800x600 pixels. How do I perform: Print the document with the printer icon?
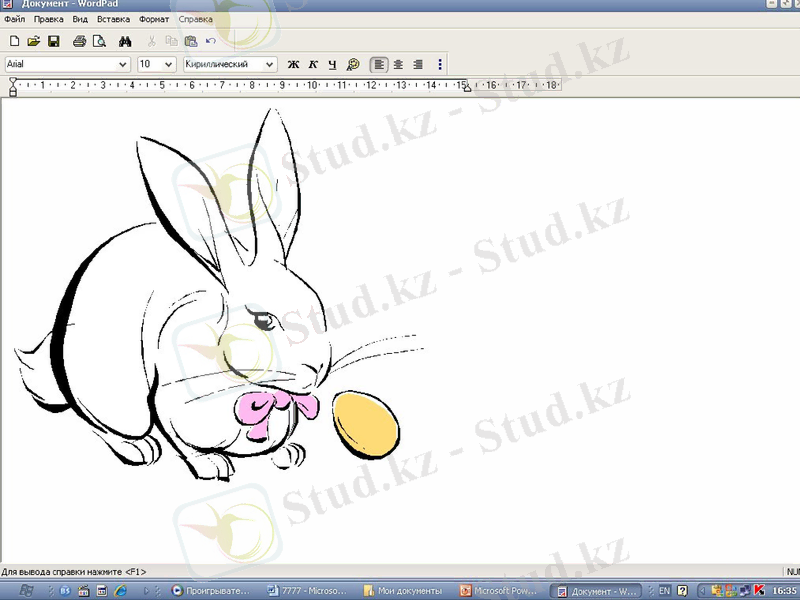pyautogui.click(x=79, y=41)
